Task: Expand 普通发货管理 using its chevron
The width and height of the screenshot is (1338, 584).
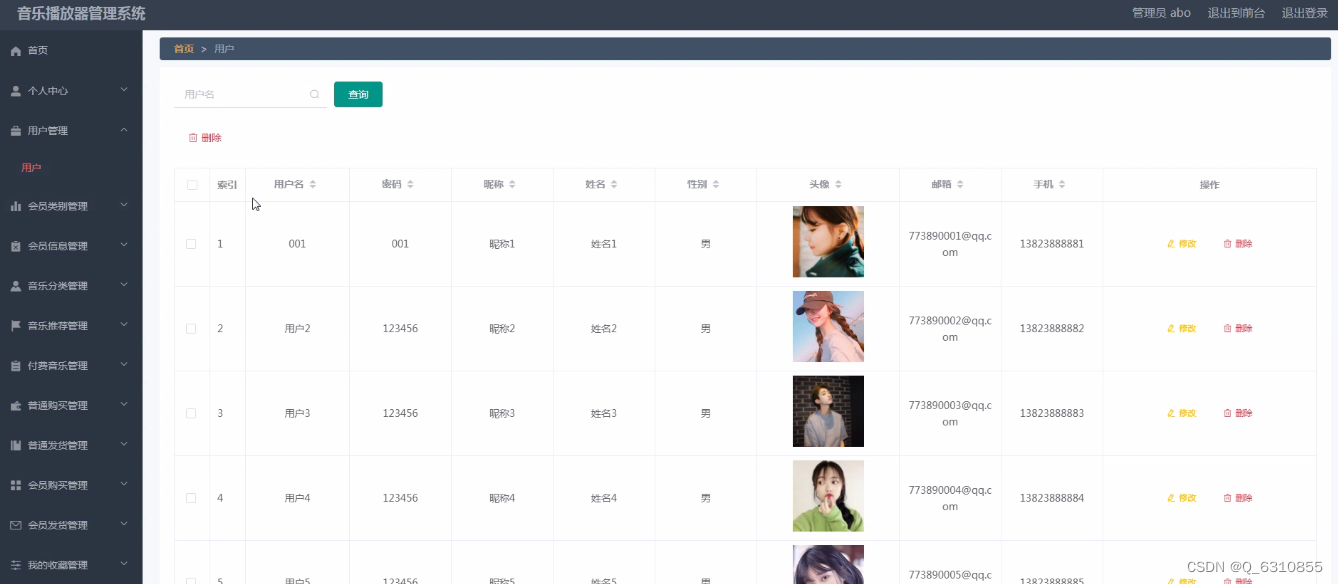Action: (x=124, y=445)
